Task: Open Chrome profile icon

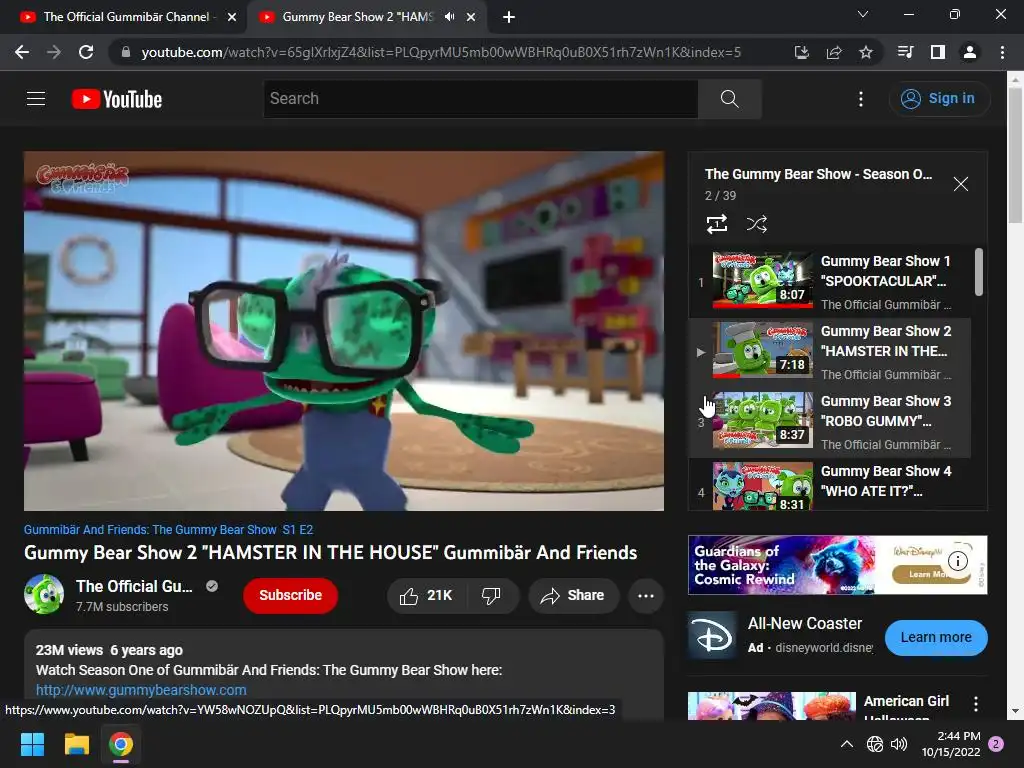Action: pyautogui.click(x=970, y=52)
